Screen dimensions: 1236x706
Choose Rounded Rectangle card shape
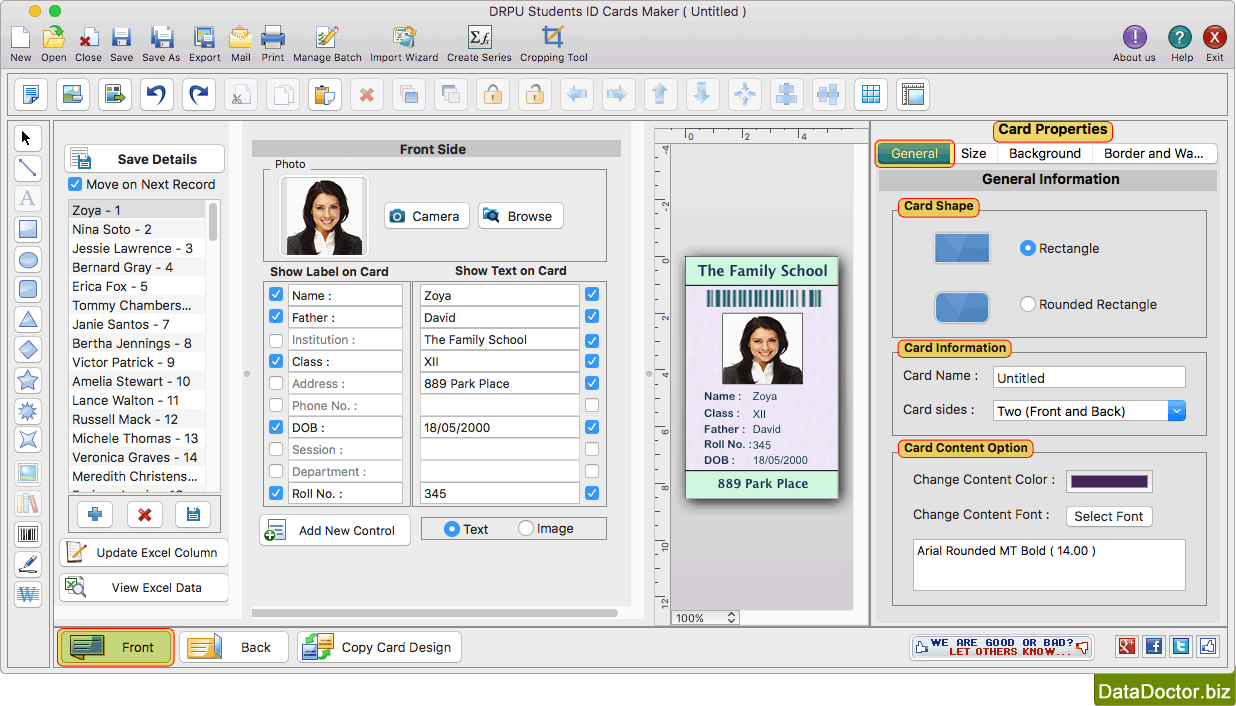tap(1028, 304)
